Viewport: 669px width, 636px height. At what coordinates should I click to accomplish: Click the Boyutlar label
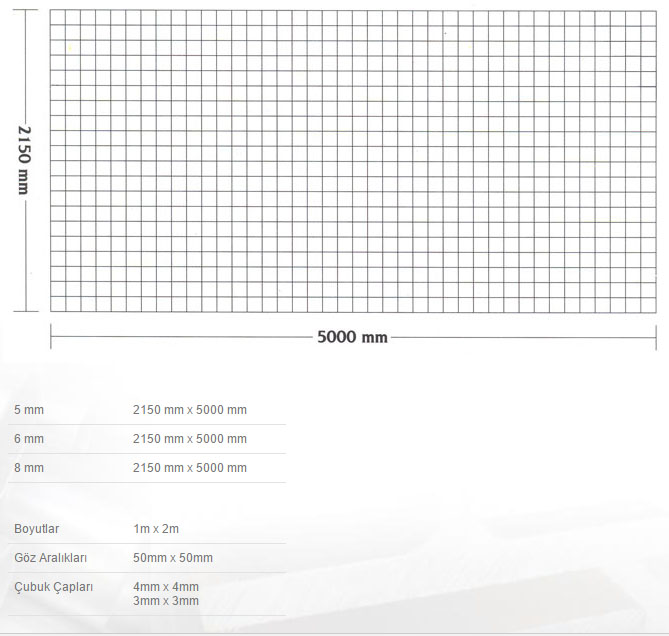tap(38, 528)
